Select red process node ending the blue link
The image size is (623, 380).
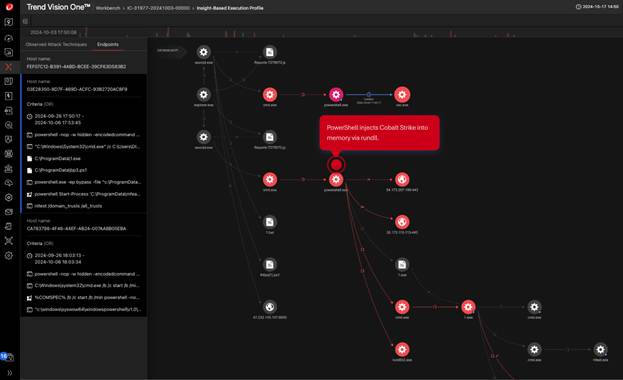[402, 95]
